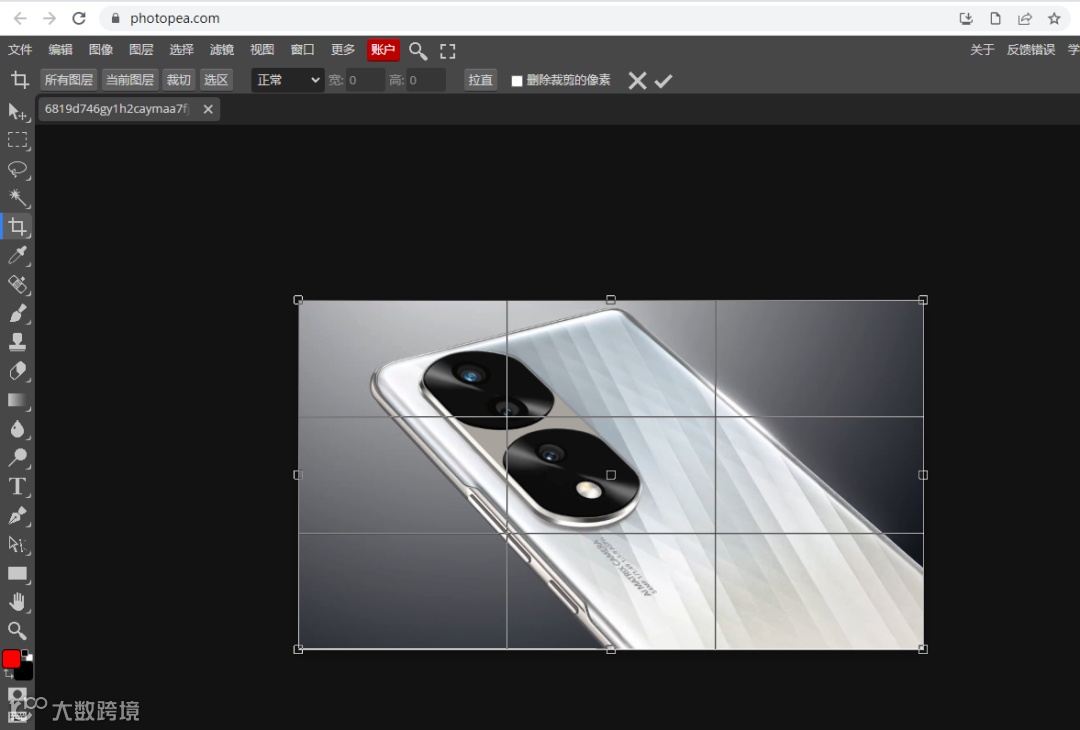Open the 窗口 menu
The width and height of the screenshot is (1080, 730).
[x=302, y=50]
